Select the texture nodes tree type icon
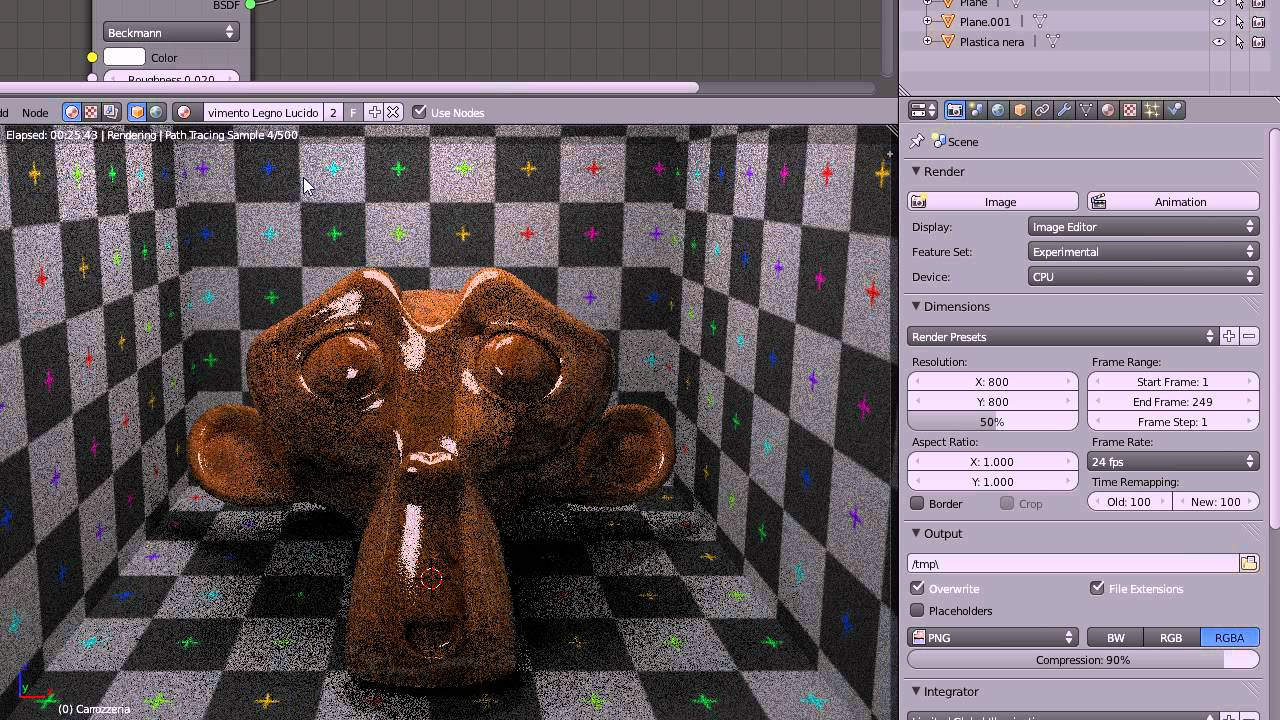Image resolution: width=1280 pixels, height=720 pixels. click(x=91, y=112)
